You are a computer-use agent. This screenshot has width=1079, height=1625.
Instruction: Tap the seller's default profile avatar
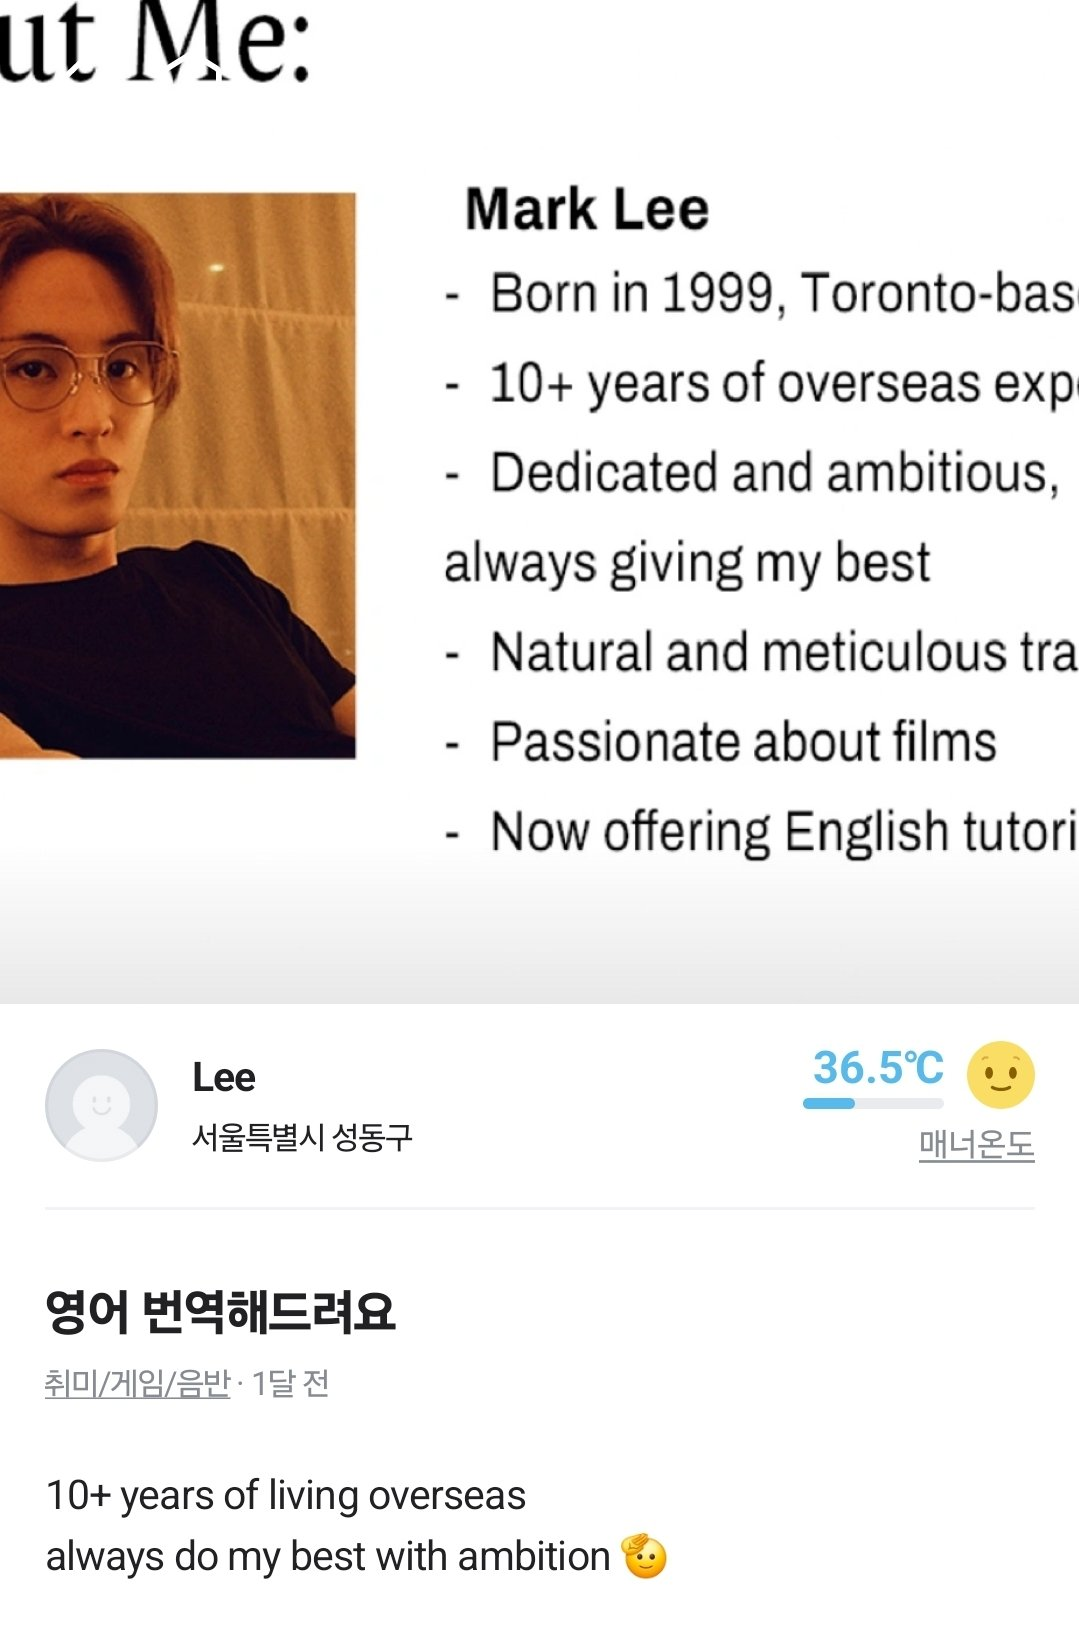(x=101, y=1105)
